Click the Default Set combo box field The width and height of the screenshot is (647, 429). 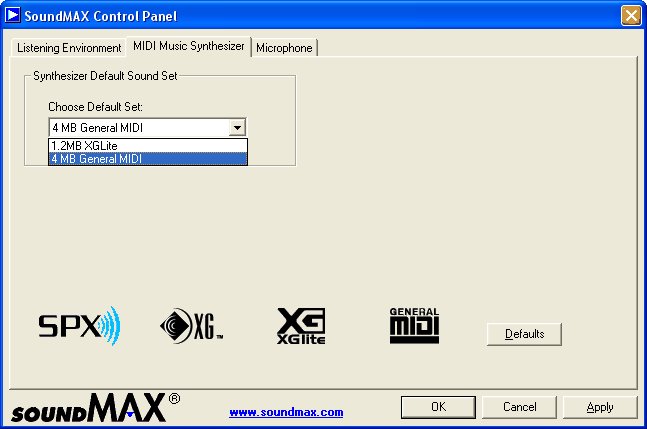148,127
